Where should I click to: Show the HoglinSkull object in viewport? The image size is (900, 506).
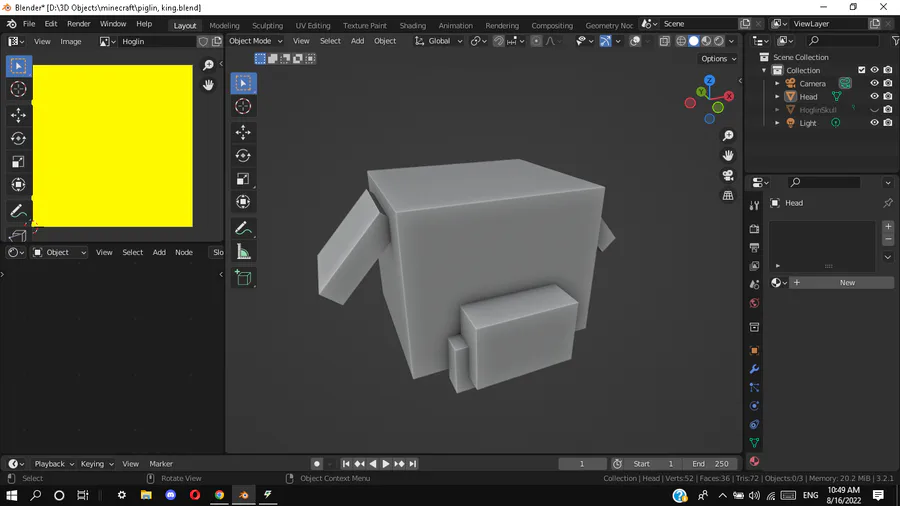tap(874, 110)
